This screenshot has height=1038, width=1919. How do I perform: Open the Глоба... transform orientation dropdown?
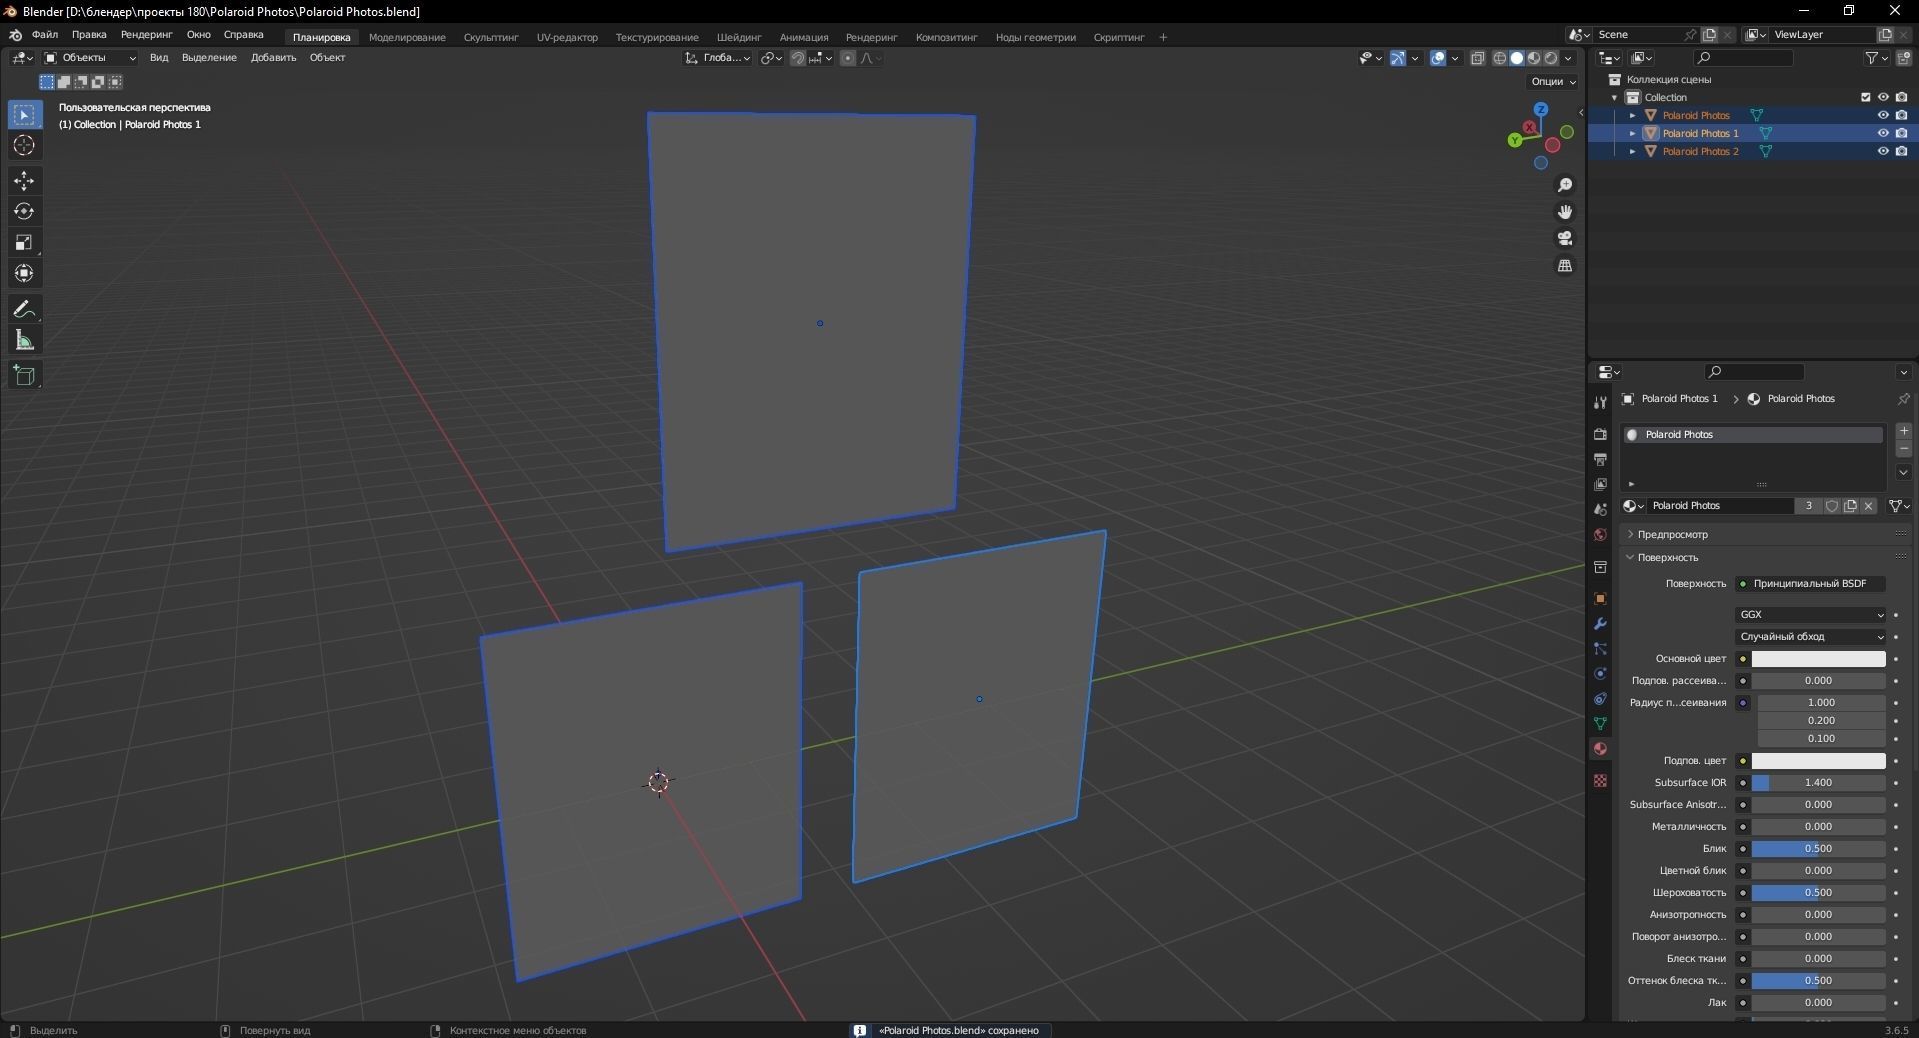coord(718,58)
